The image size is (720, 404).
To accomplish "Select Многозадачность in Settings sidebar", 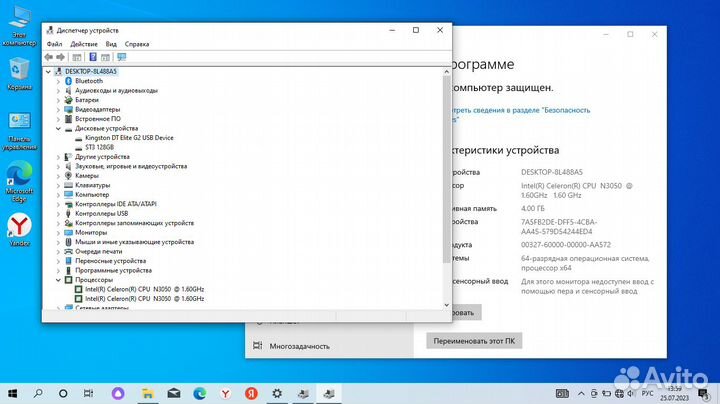I will pyautogui.click(x=299, y=346).
